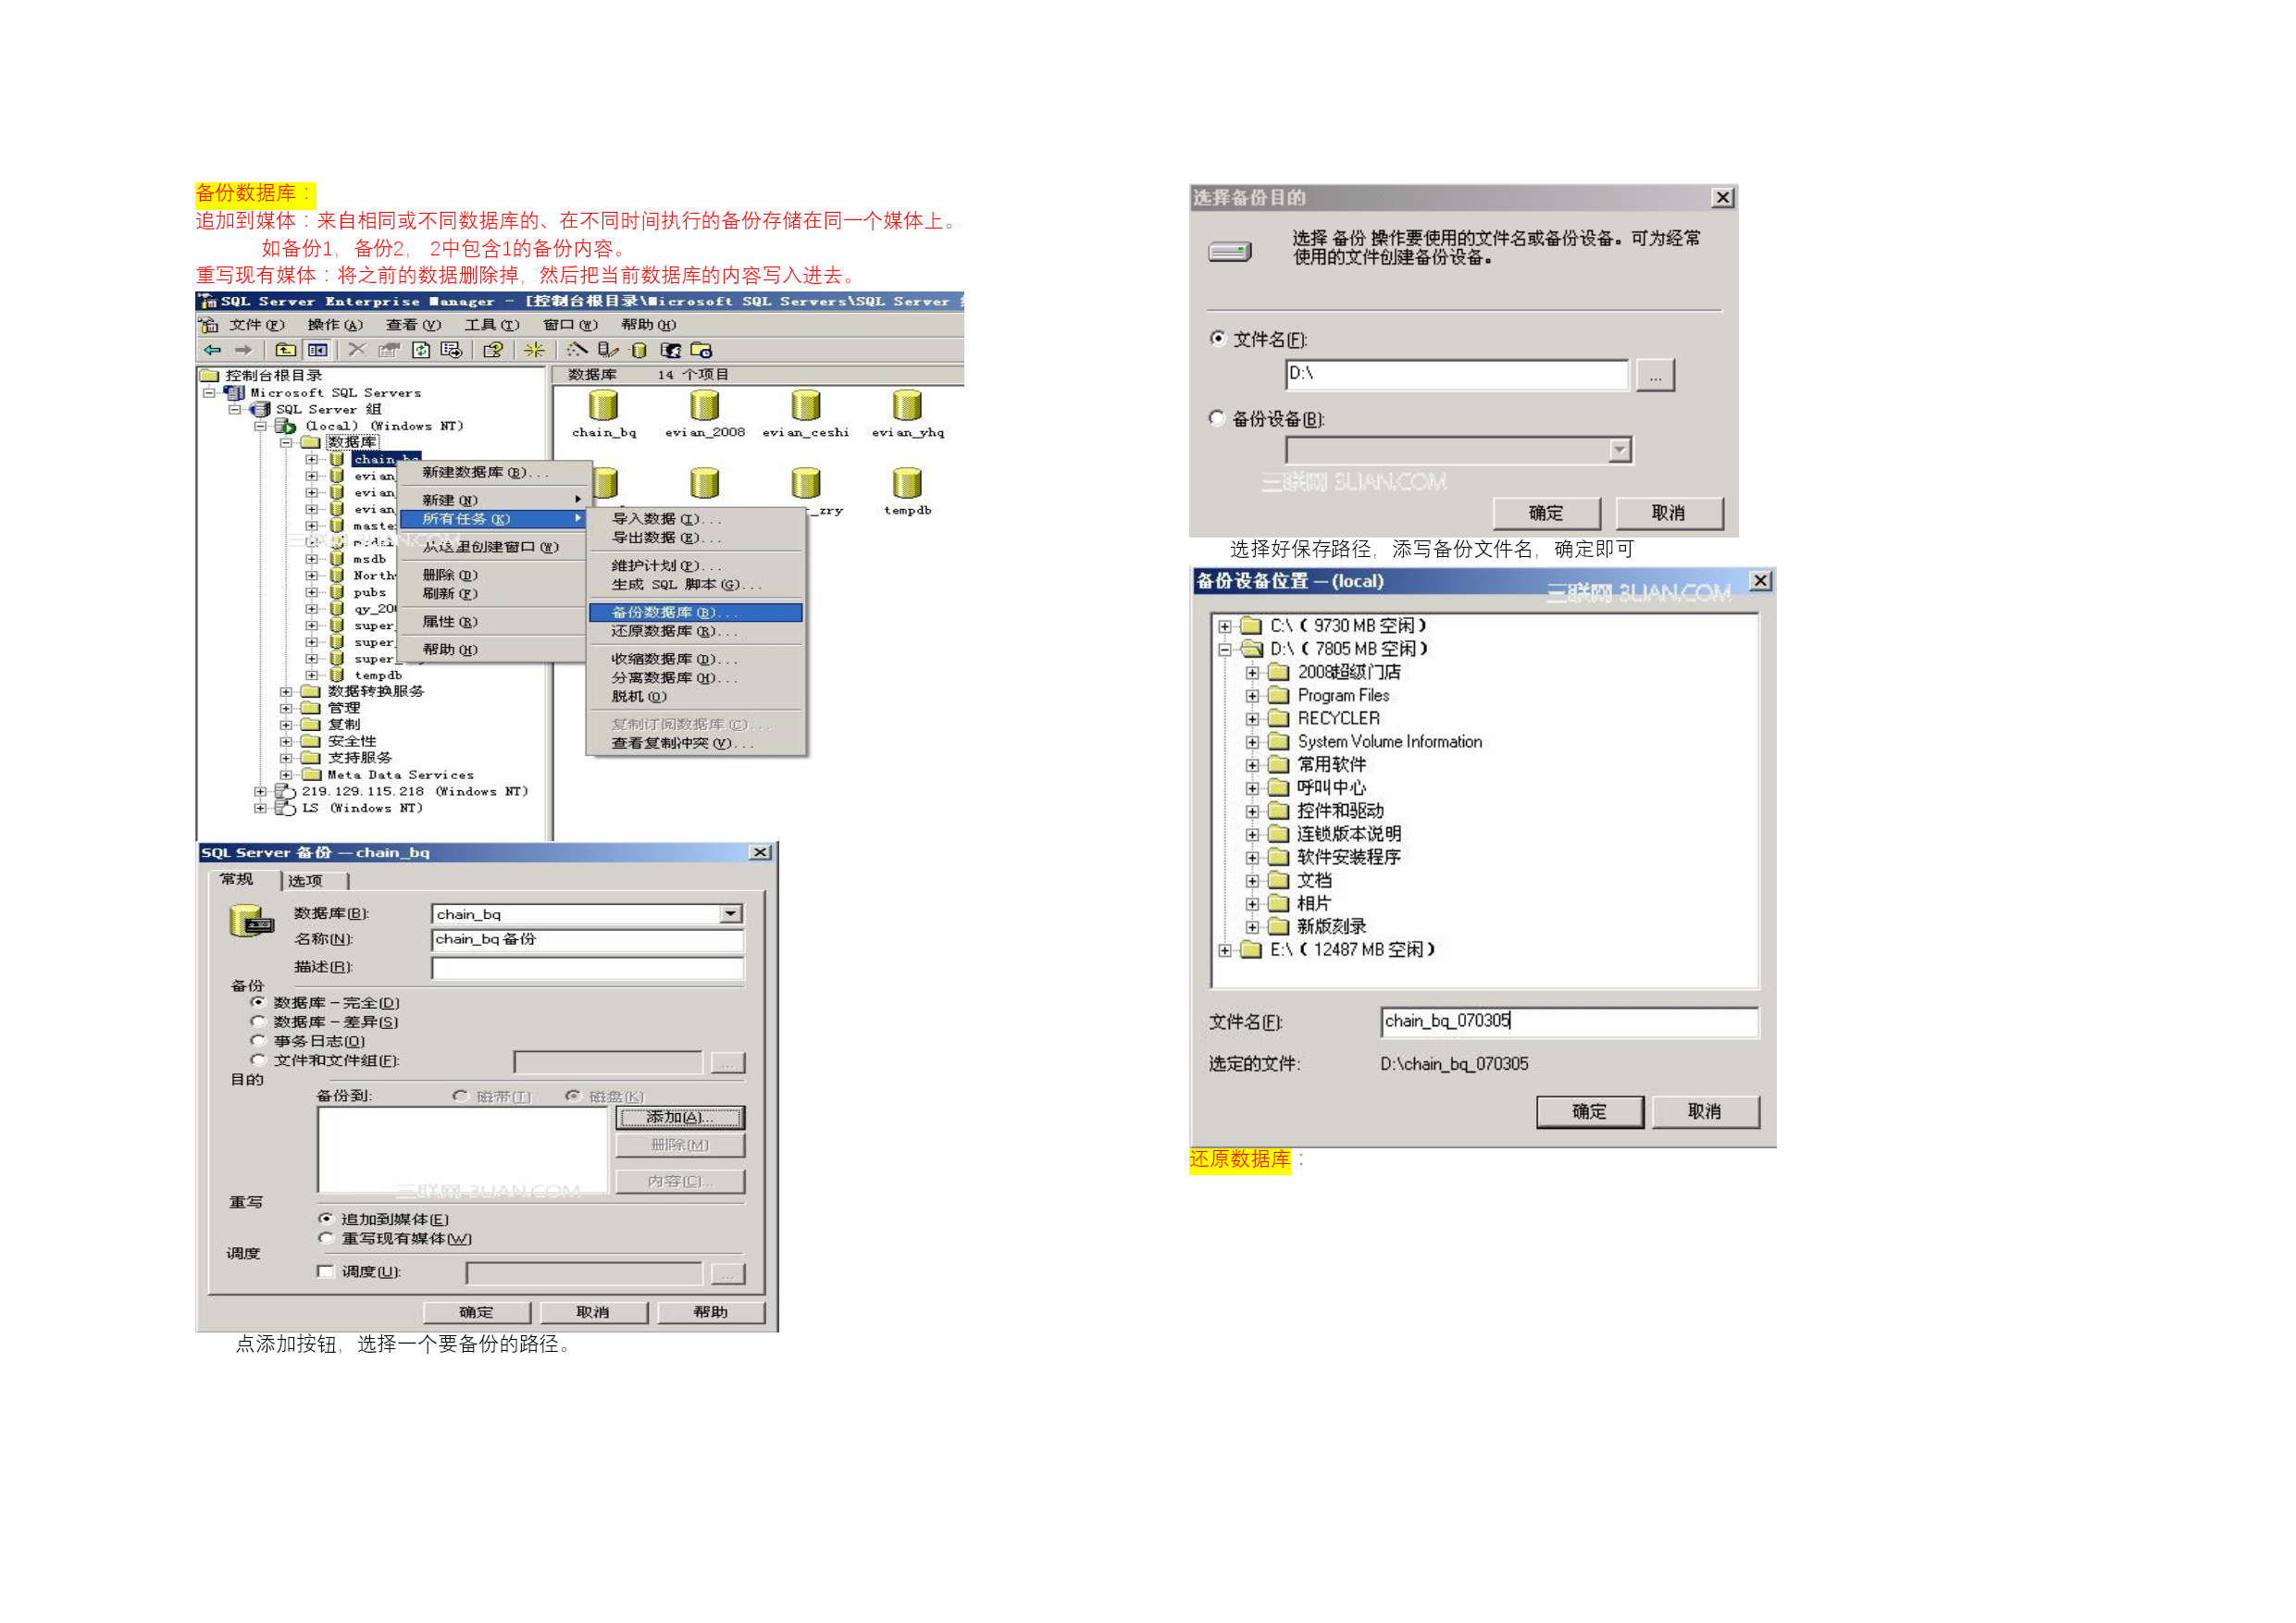Click the empty 描述 input field
The image size is (2296, 1623).
588,967
